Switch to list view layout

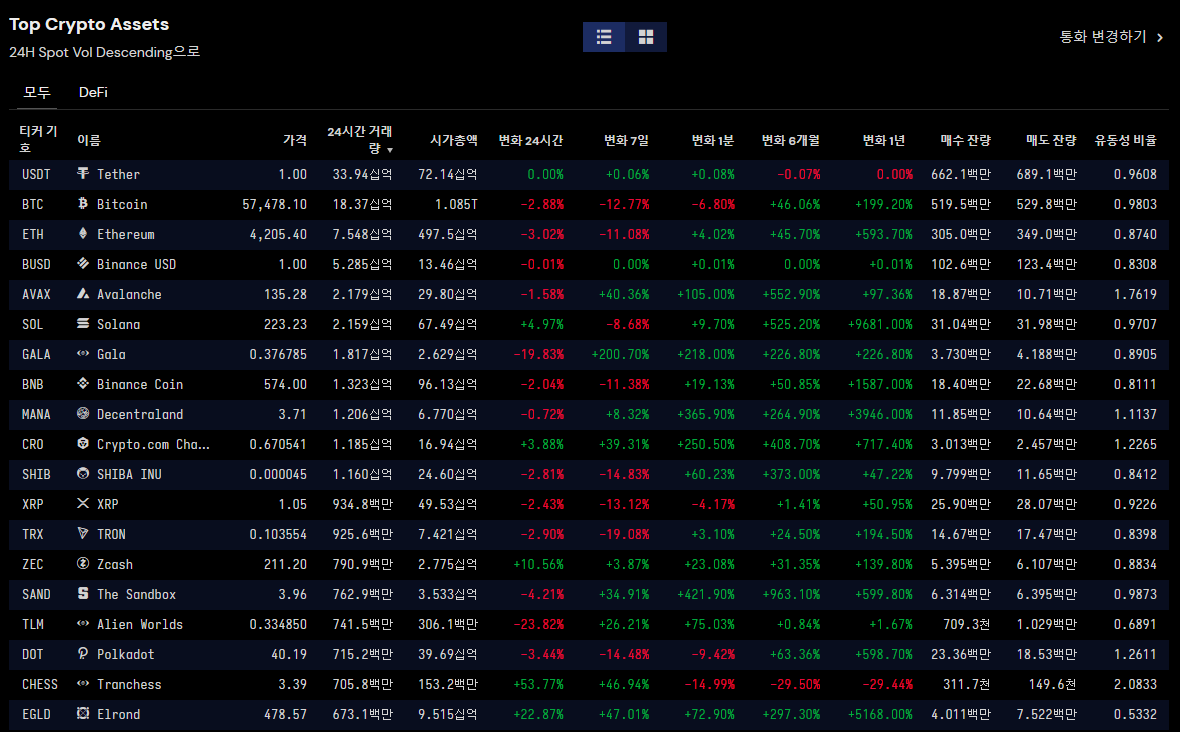tap(604, 37)
